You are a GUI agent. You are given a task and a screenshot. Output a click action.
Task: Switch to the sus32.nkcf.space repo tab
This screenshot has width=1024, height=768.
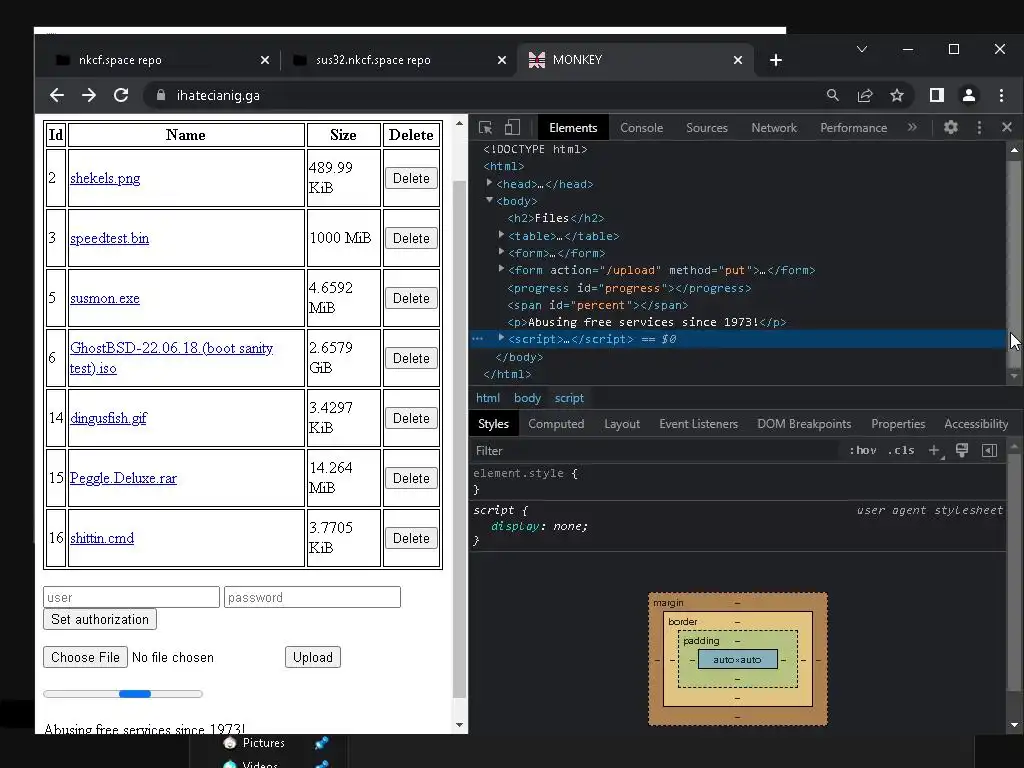398,60
